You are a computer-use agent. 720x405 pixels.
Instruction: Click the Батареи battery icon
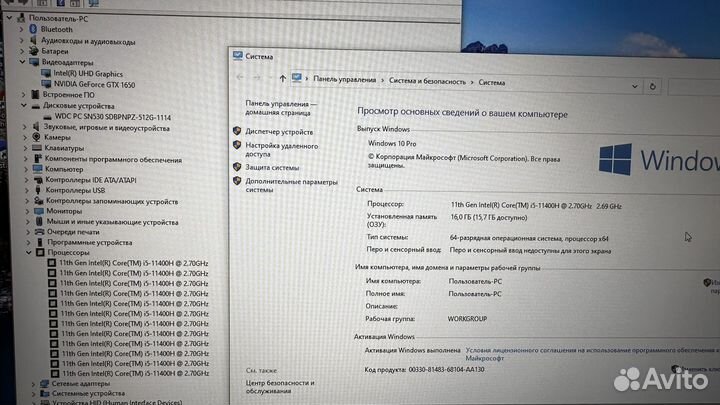pos(34,51)
